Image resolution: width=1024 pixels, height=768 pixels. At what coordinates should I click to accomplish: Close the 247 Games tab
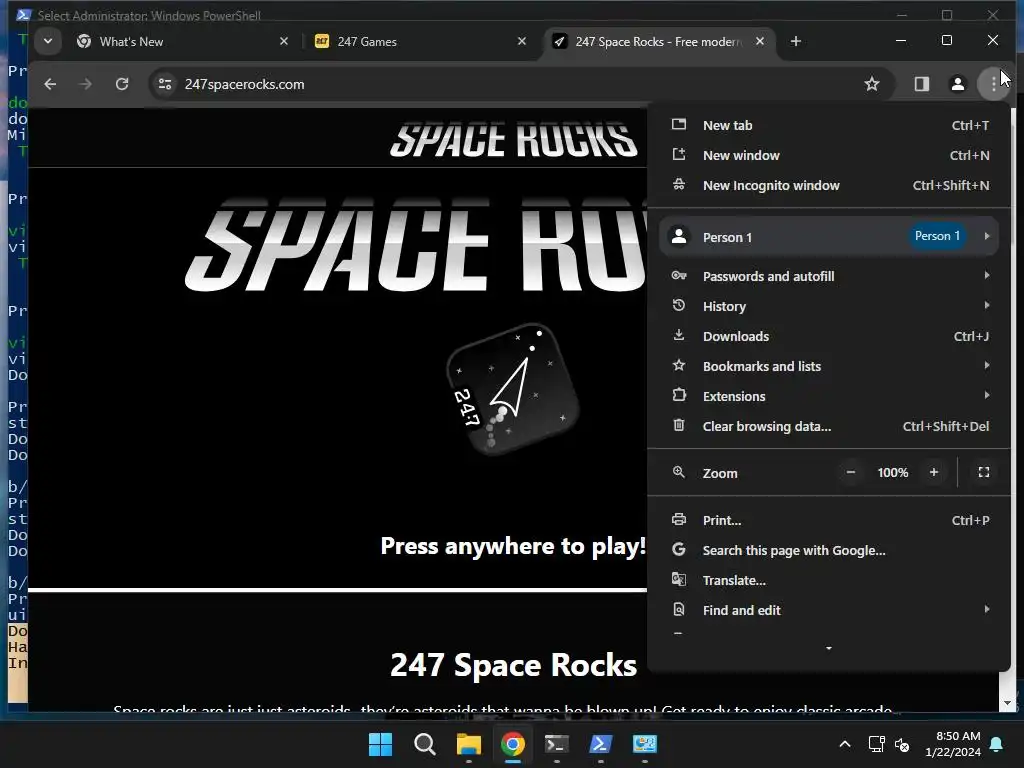(522, 41)
